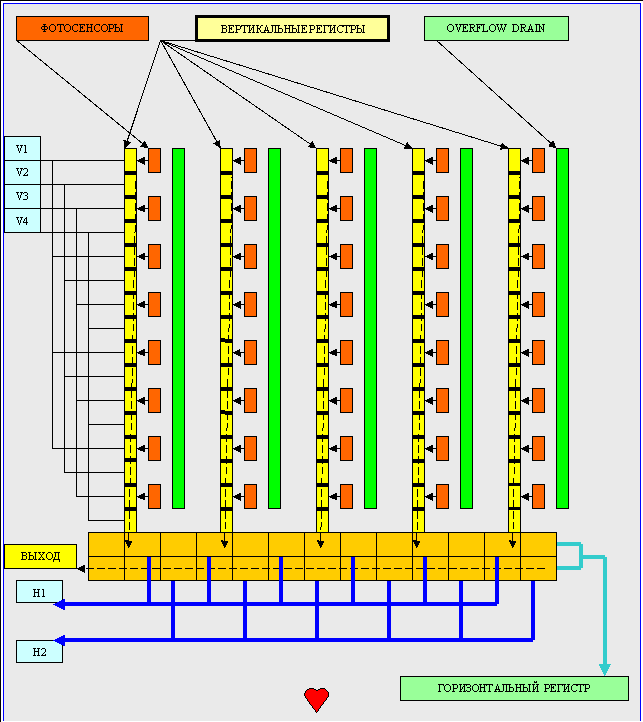Viewport: 643px width, 722px height.
Task: Select the V2 signal box
Action: click(x=22, y=173)
